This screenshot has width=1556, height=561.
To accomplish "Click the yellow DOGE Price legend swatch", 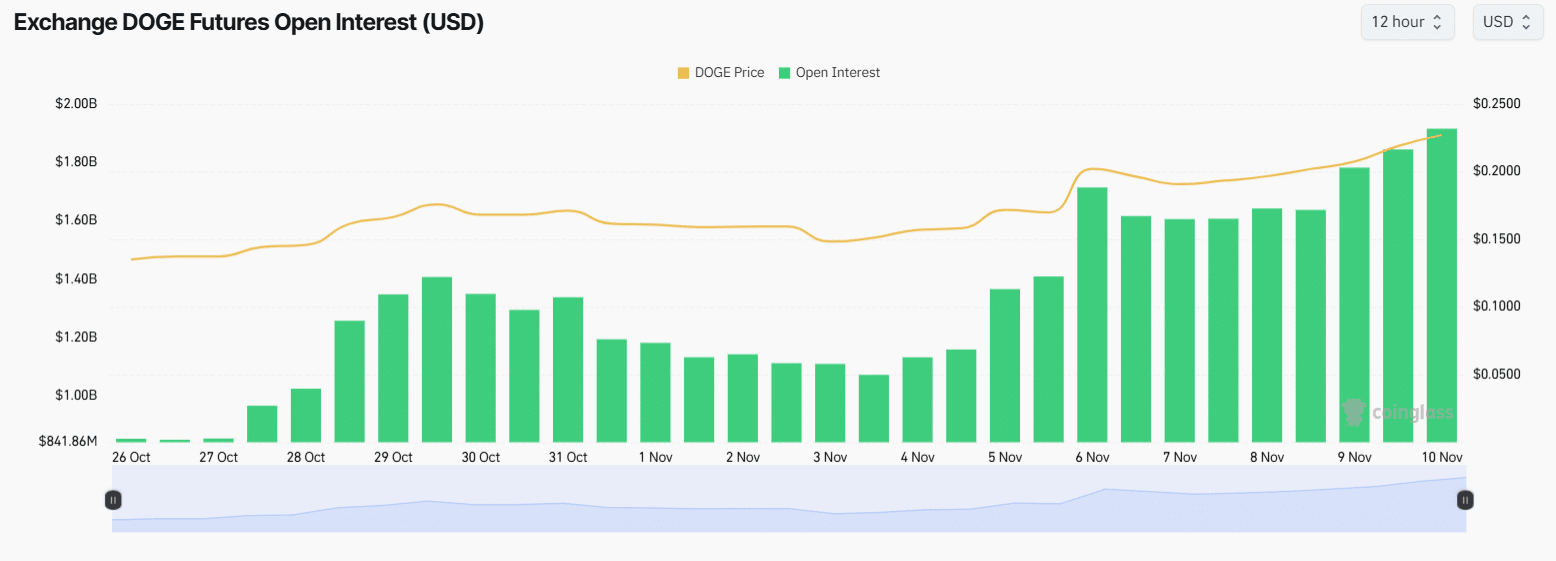I will point(683,73).
